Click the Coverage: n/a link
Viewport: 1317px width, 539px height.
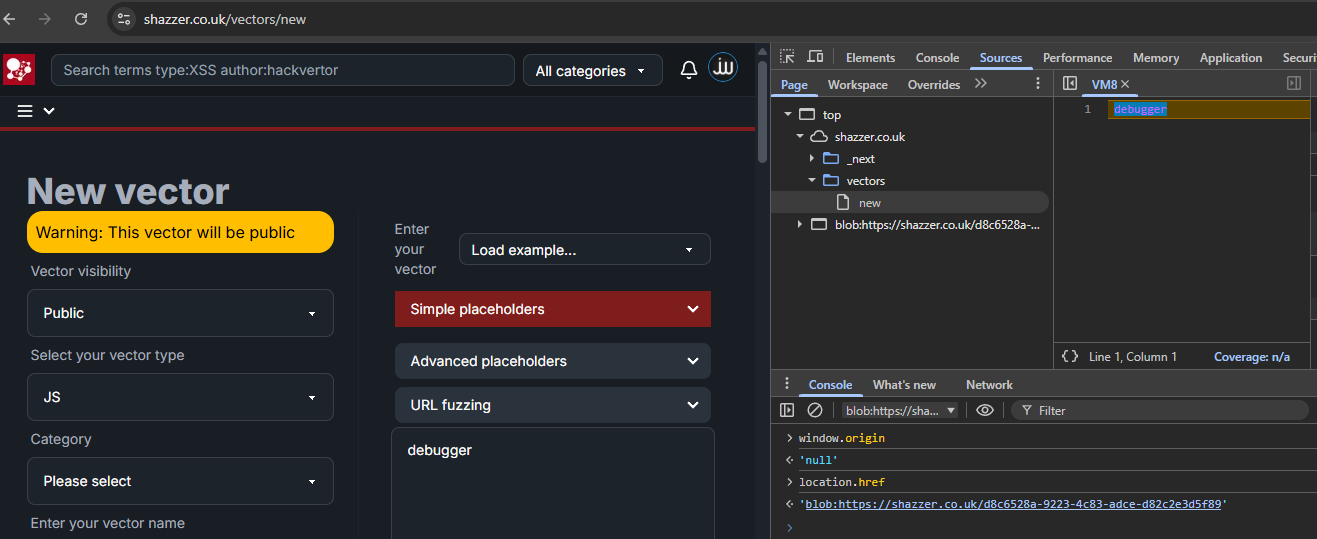point(1252,357)
